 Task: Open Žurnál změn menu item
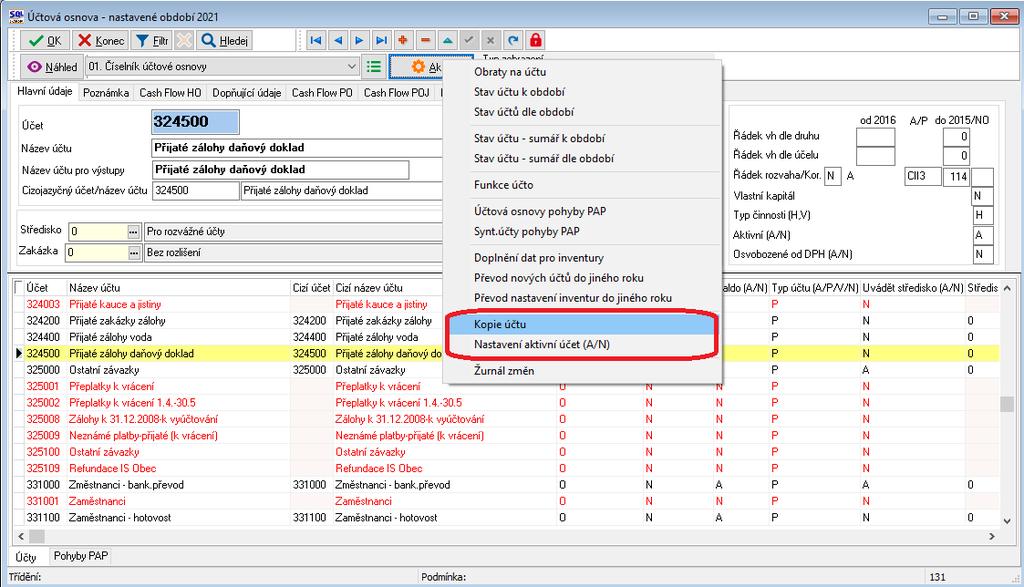pos(581,371)
